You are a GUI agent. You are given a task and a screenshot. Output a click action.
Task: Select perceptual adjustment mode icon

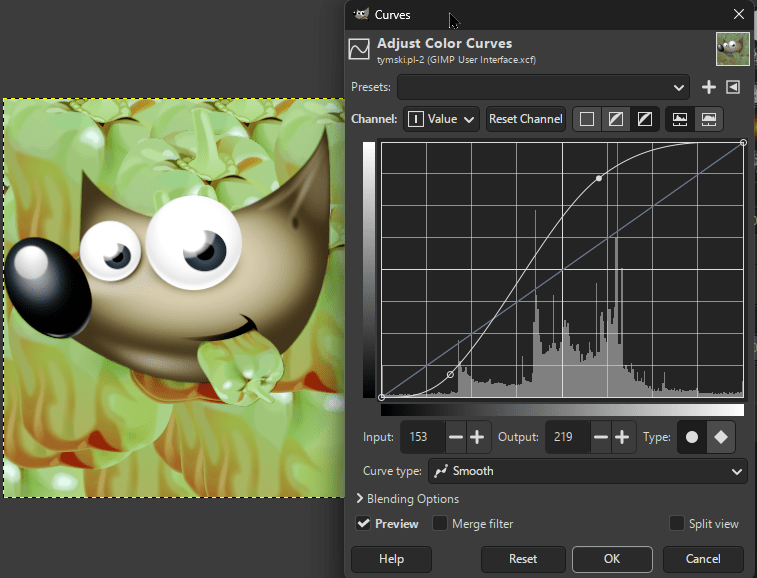click(x=645, y=119)
